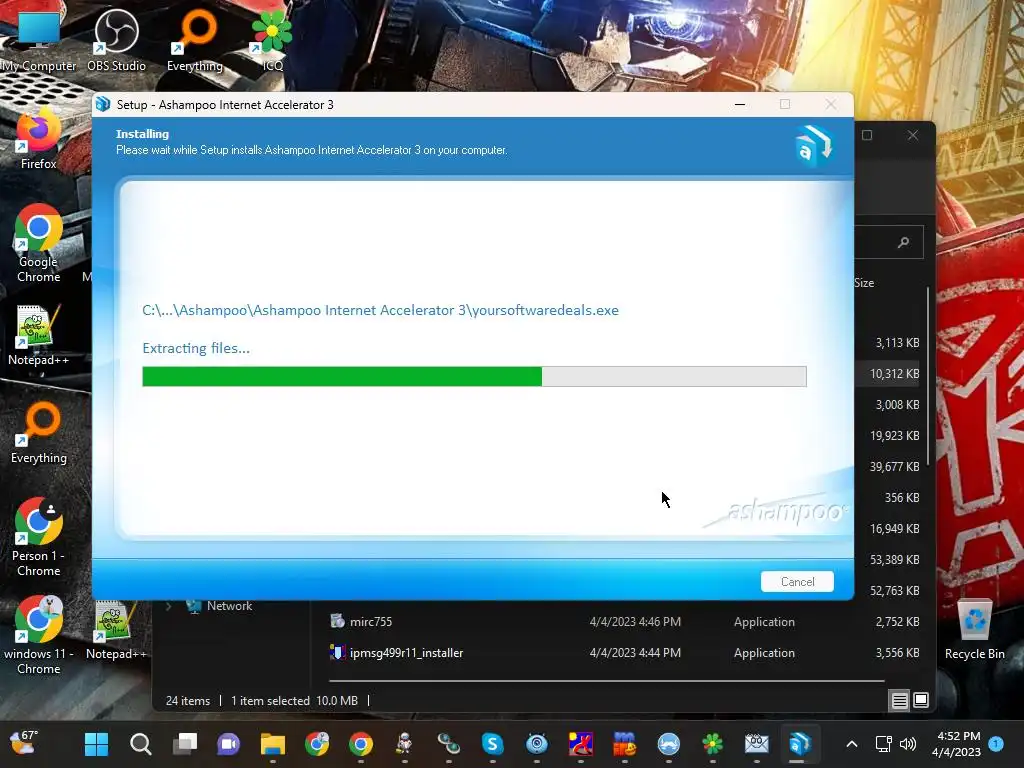
Task: Open the Person 1 - Chrome shortcut
Action: (x=39, y=537)
